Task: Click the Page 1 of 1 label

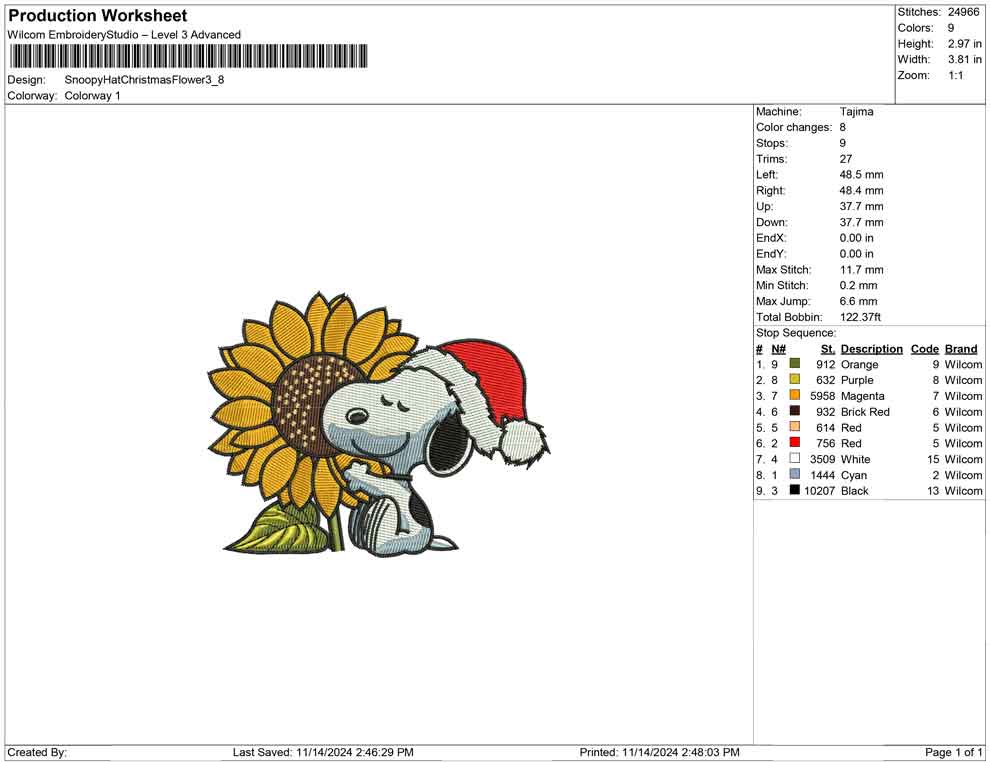Action: pos(950,752)
